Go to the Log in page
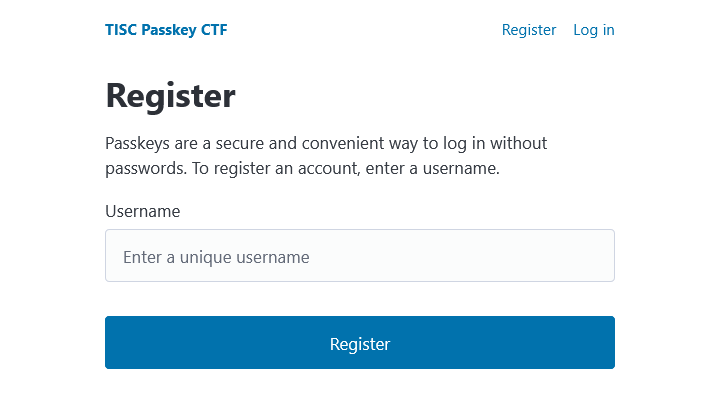720x403 pixels. click(x=593, y=30)
